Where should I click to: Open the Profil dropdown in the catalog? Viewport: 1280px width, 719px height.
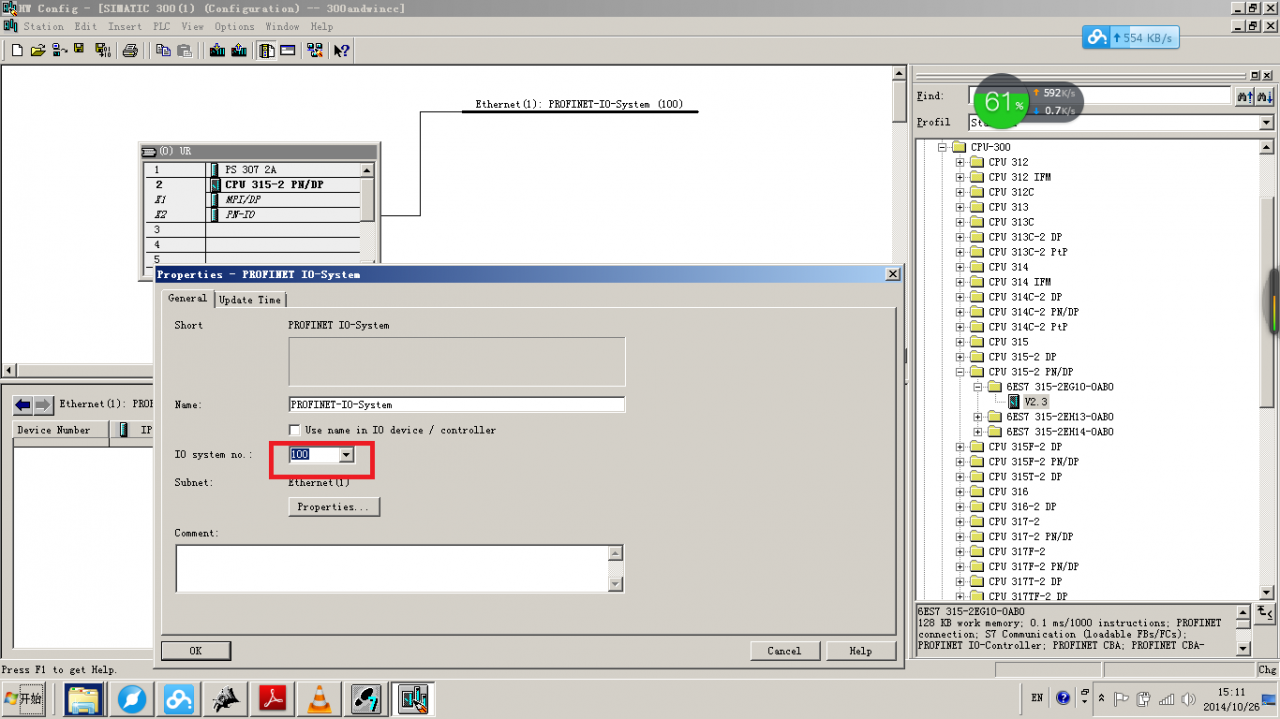click(1266, 122)
